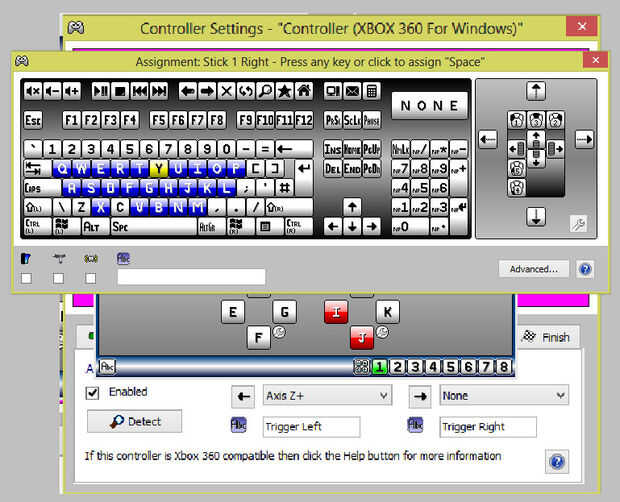Click the mute volume media key
Screen dimensions: 620x502
pos(33,91)
